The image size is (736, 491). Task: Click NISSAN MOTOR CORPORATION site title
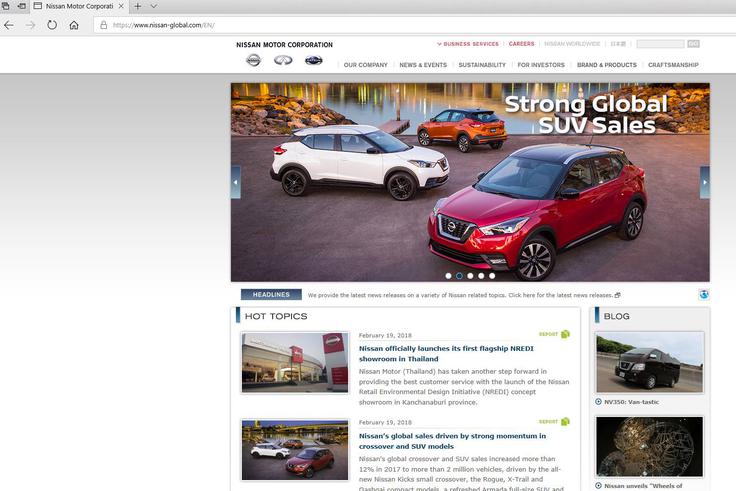coord(284,45)
